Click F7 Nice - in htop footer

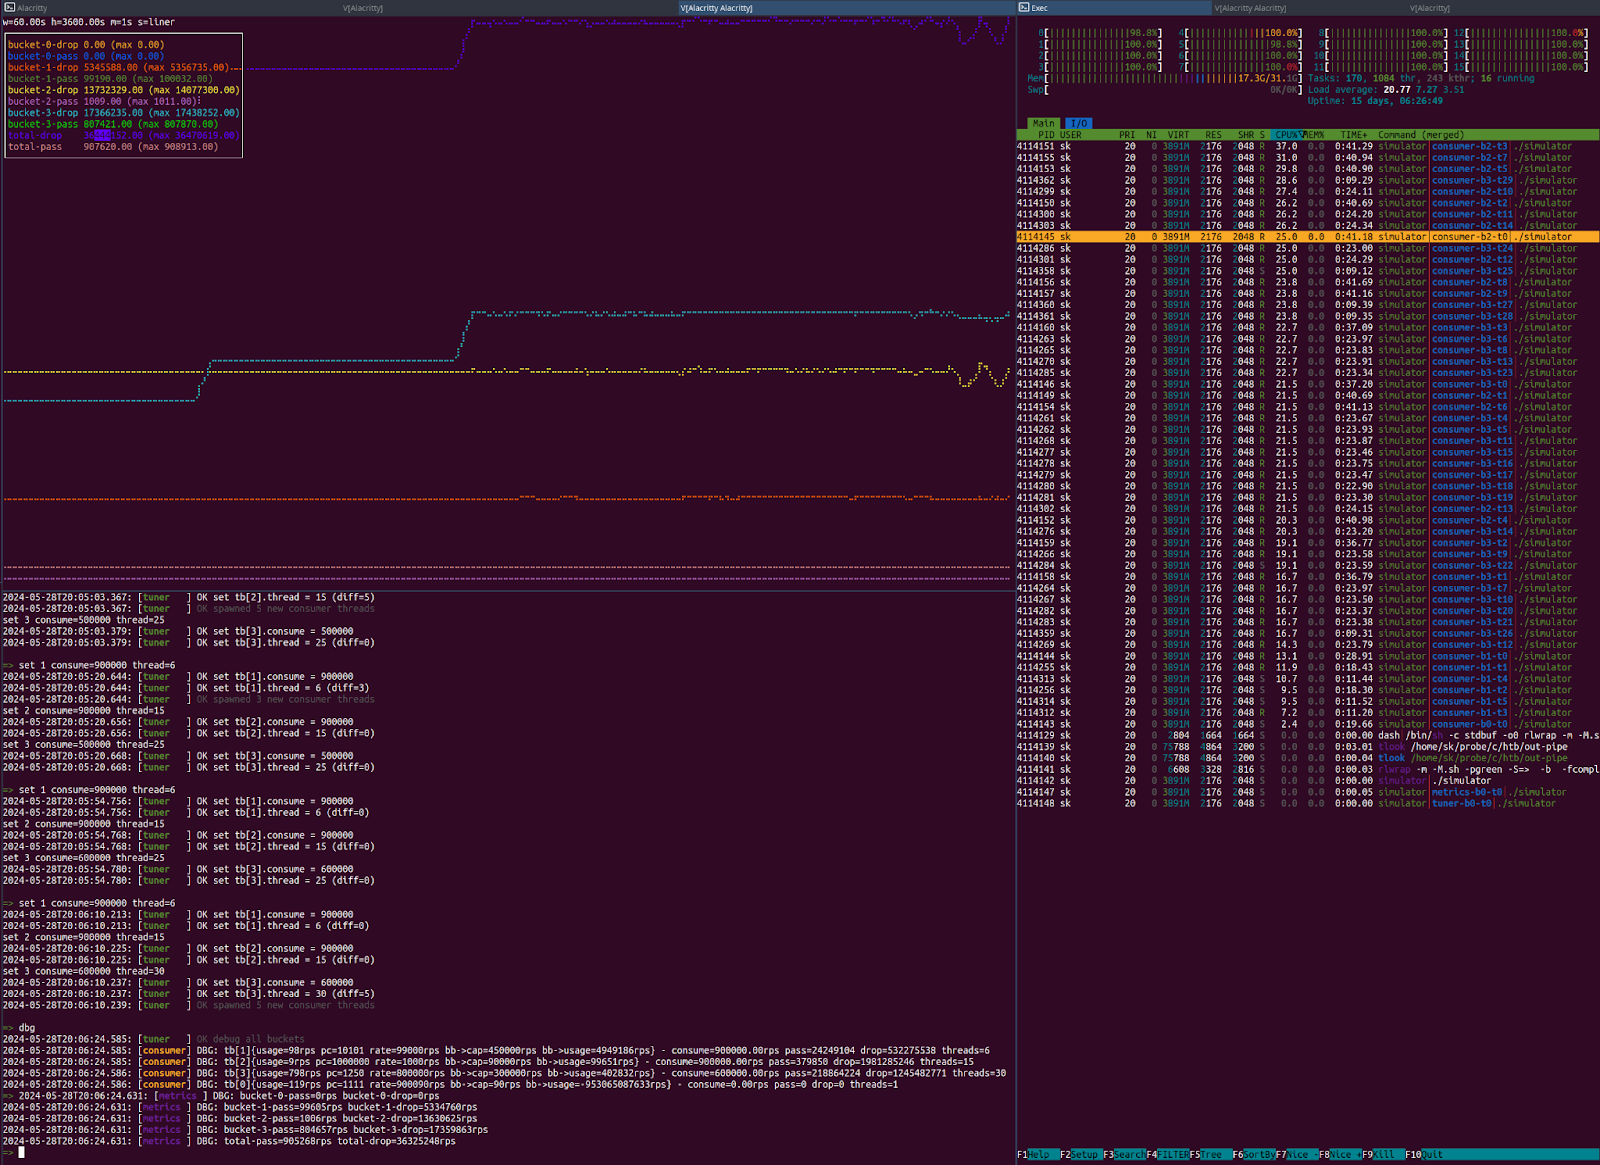coord(1297,1154)
